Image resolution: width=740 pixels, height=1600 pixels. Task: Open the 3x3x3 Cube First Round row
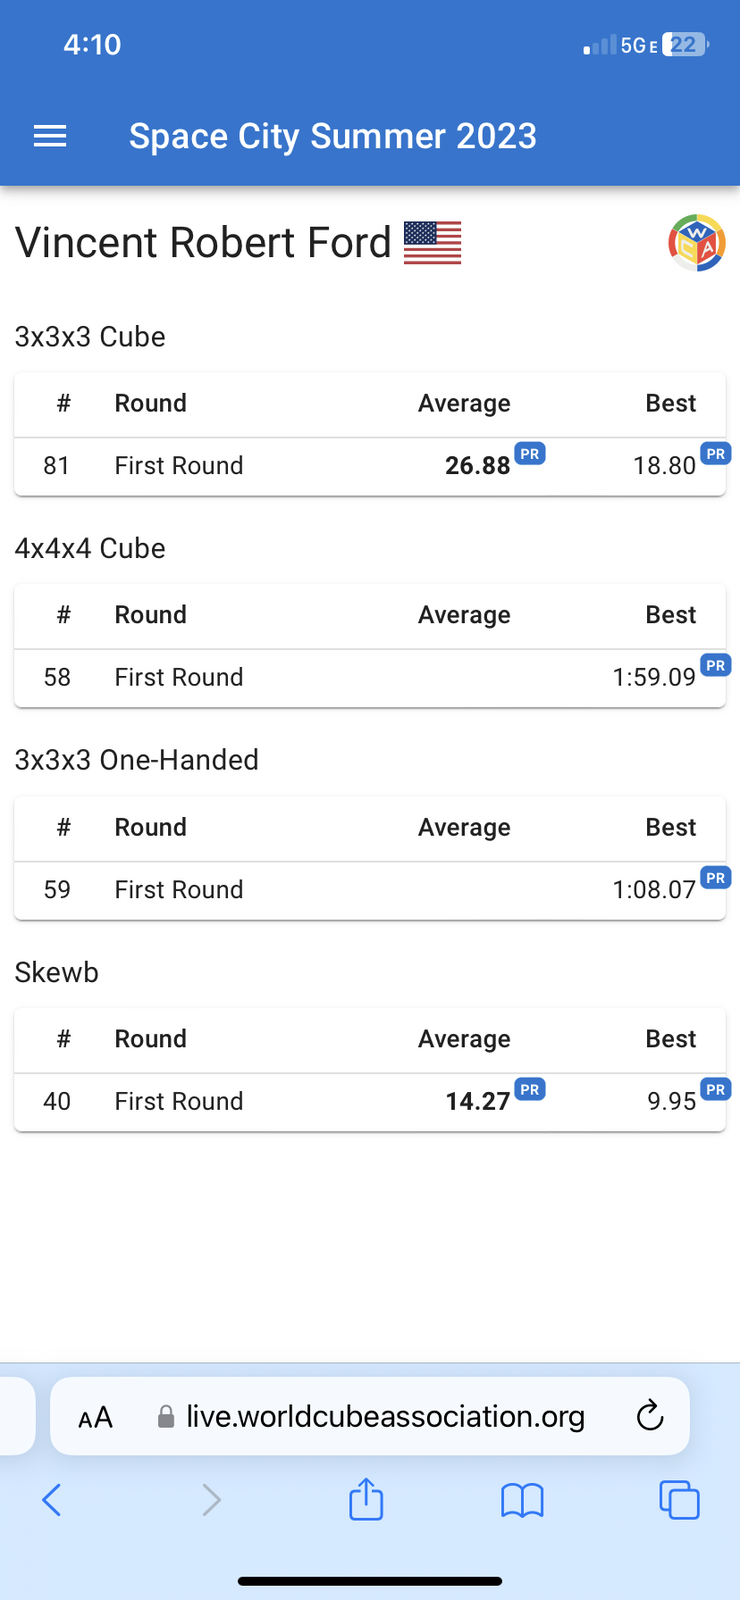pyautogui.click(x=370, y=466)
